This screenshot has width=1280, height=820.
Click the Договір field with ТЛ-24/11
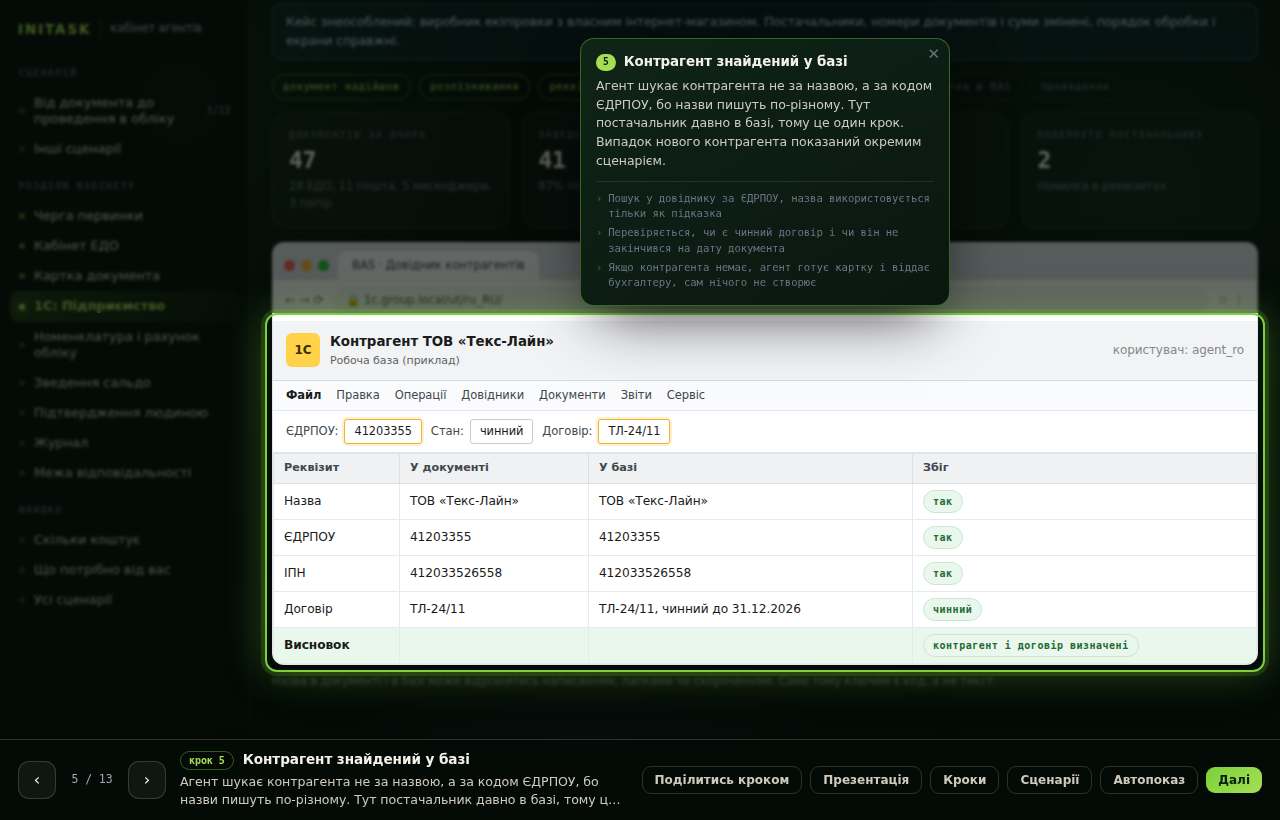click(634, 431)
